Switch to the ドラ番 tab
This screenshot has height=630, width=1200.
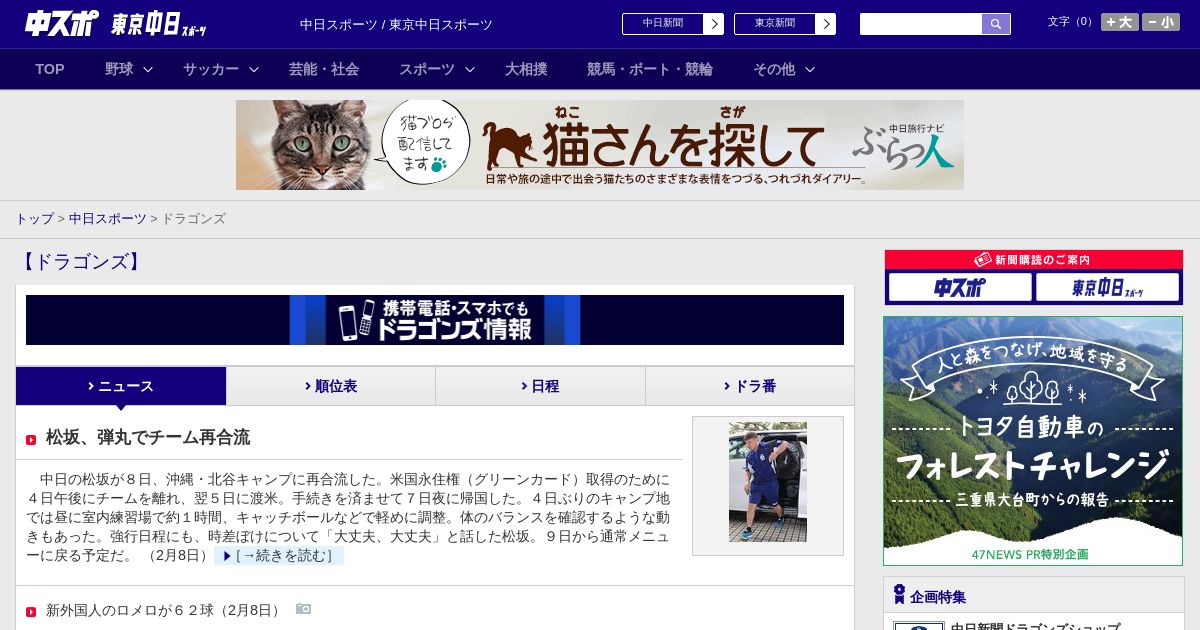point(750,386)
